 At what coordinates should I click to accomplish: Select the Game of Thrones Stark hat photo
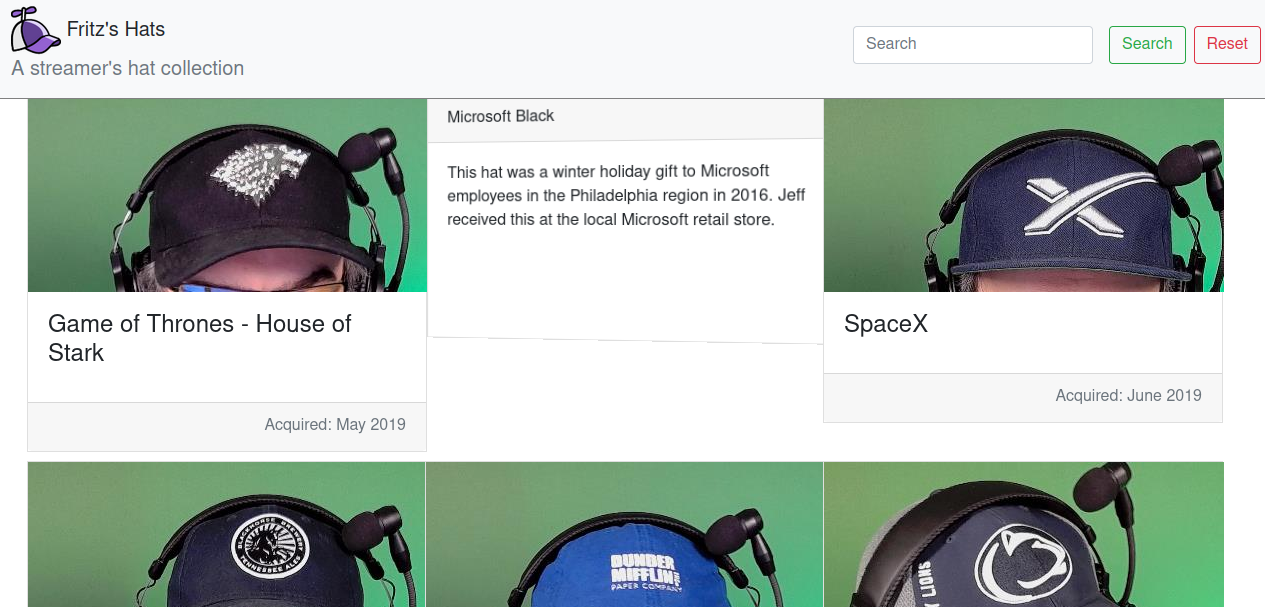[227, 195]
